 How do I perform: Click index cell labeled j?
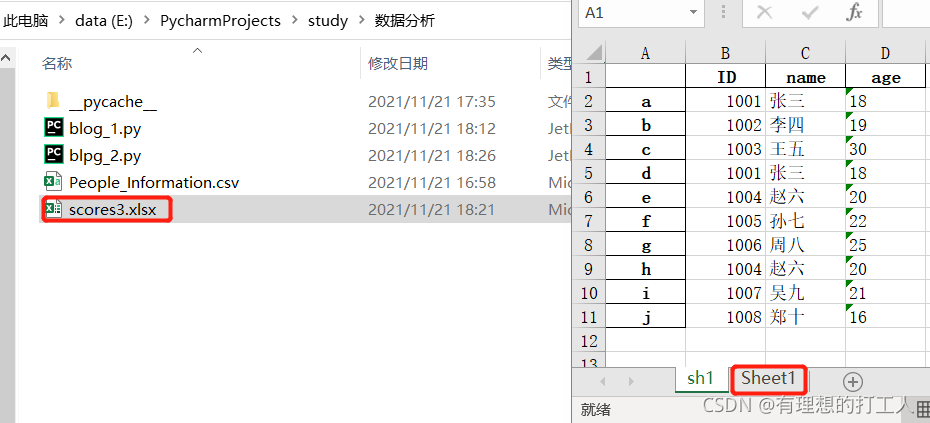click(645, 317)
